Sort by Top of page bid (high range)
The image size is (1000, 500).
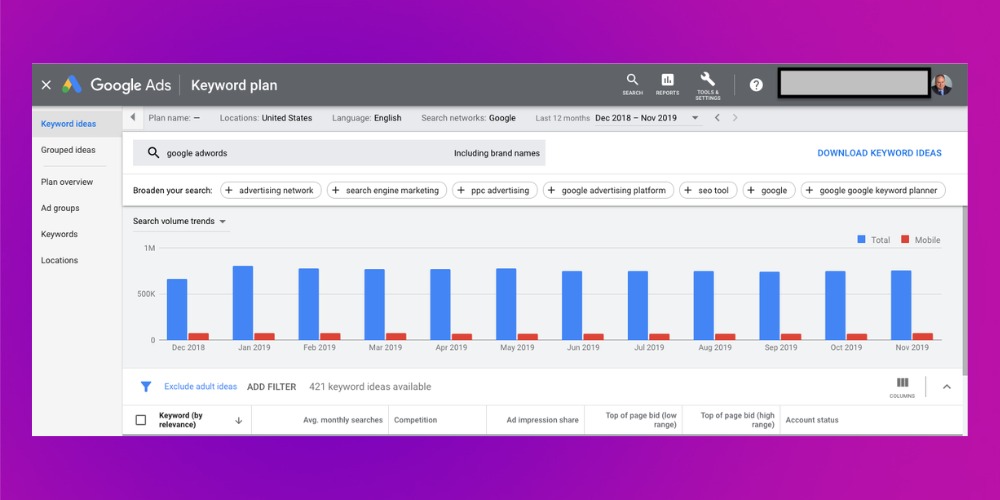[737, 420]
